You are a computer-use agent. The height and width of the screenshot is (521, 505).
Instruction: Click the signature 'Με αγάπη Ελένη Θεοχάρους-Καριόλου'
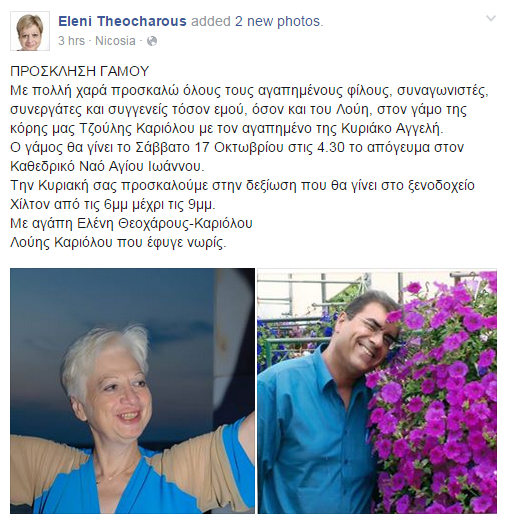(131, 223)
